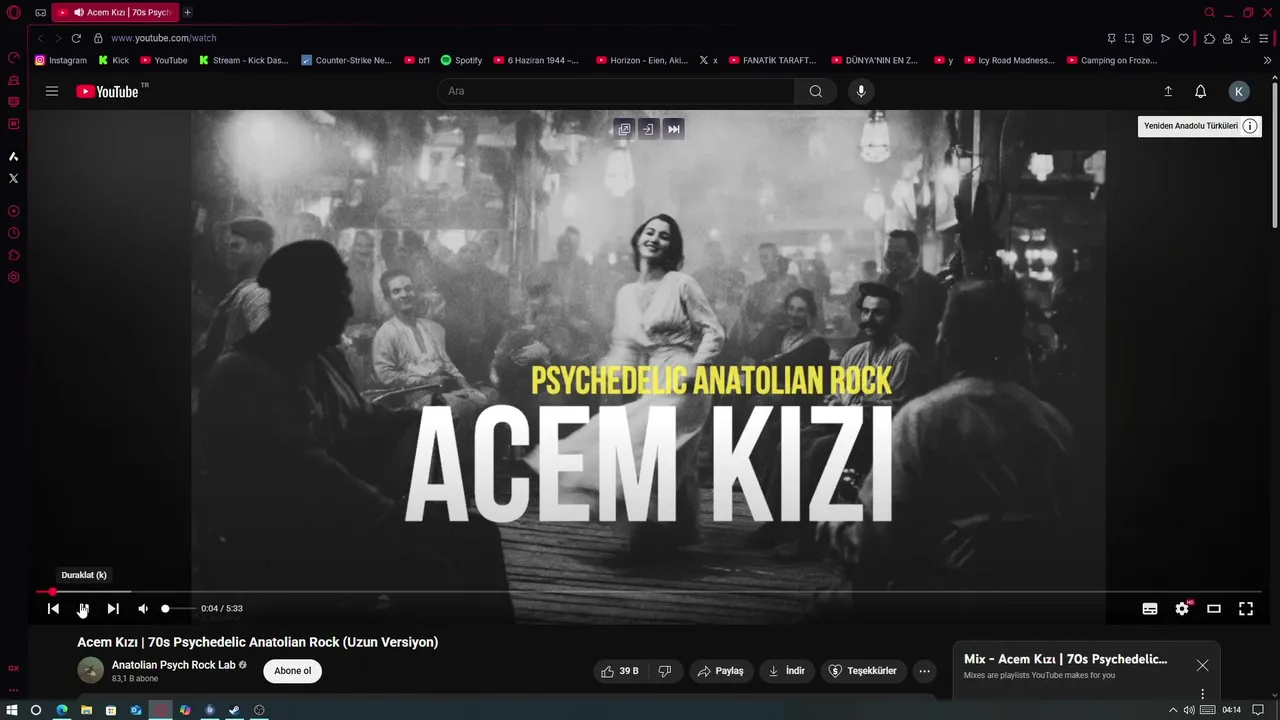Image resolution: width=1280 pixels, height=720 pixels.
Task: Open the Counter-Strike Ne... bookmark
Action: (x=347, y=60)
